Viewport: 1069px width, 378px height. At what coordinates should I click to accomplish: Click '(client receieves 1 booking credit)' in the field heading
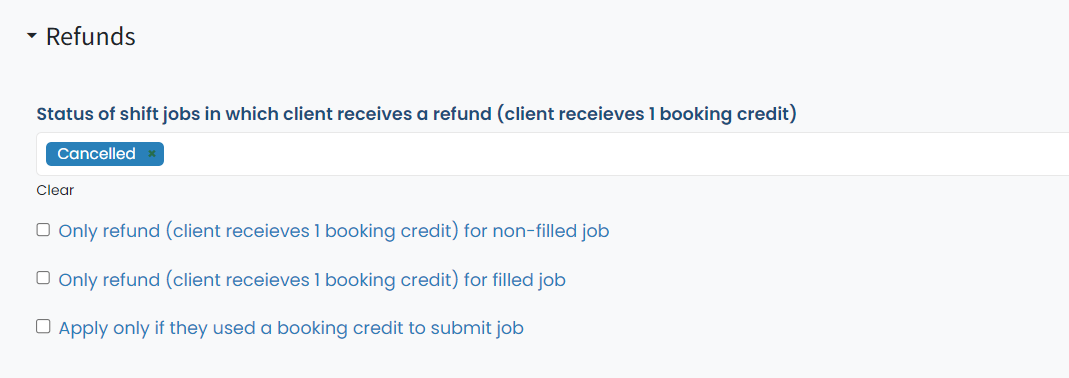click(x=647, y=114)
